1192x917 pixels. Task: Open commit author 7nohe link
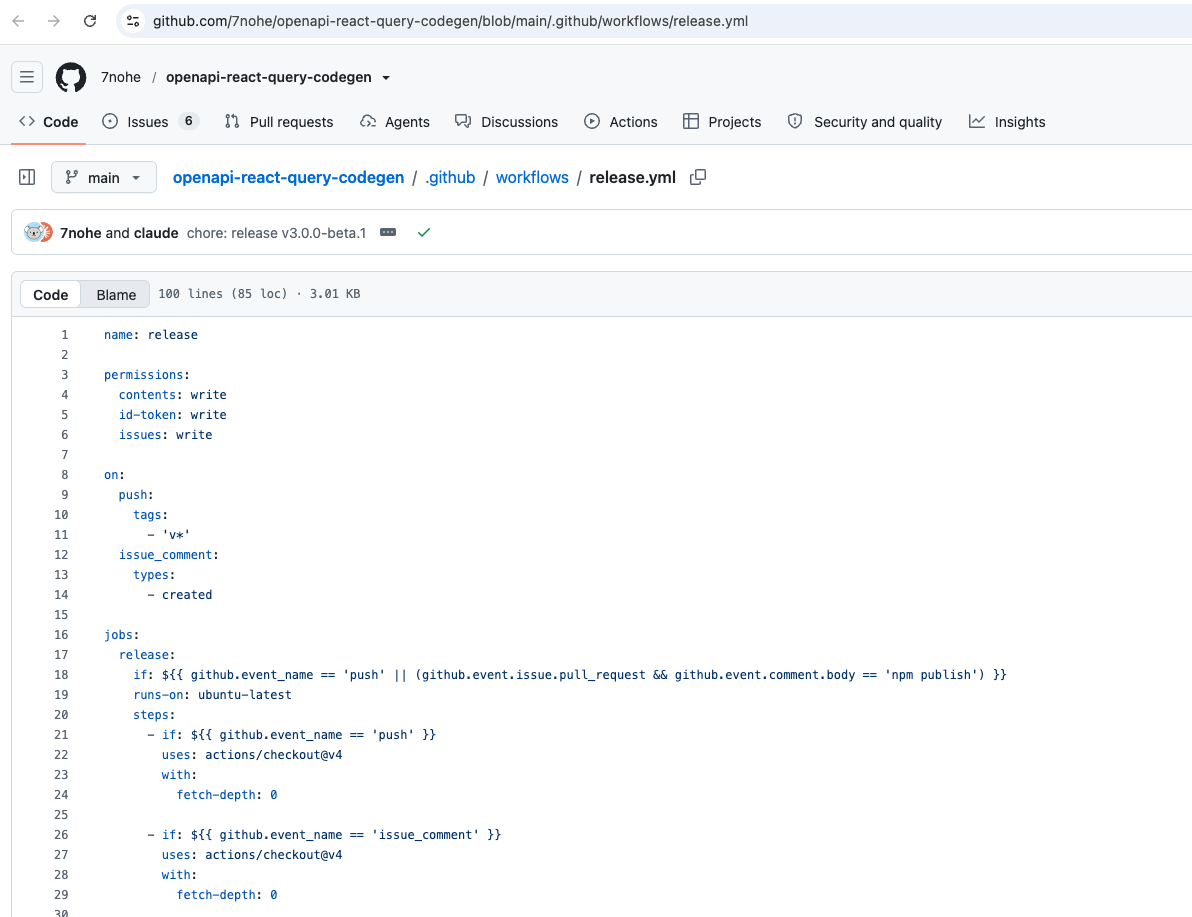click(81, 233)
